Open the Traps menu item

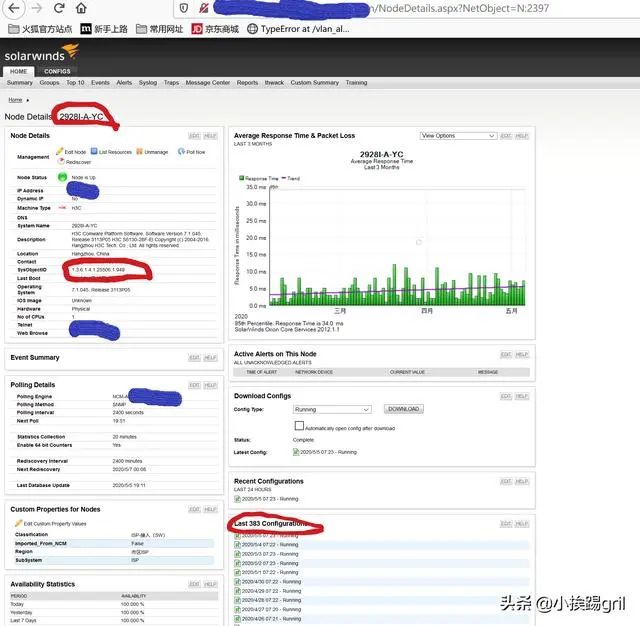171,83
